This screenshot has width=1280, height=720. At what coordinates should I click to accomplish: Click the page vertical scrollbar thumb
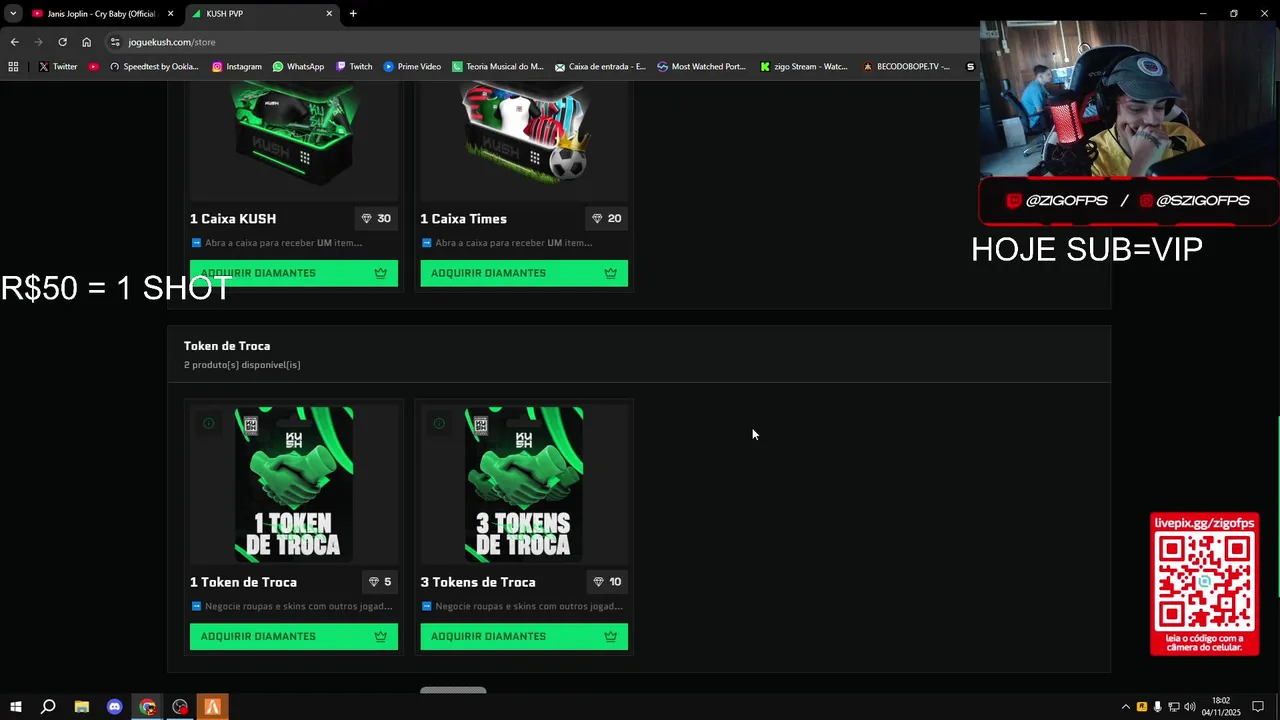coord(1276,508)
